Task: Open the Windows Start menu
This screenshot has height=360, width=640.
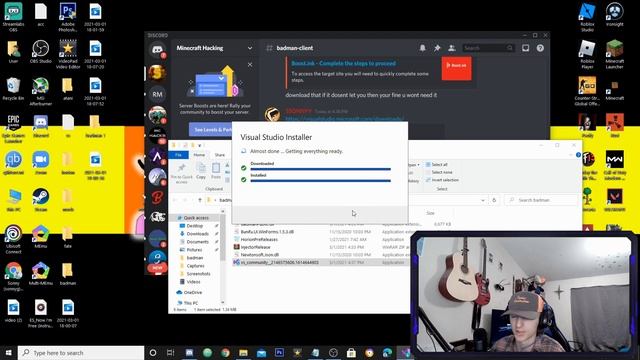Action: [9, 353]
